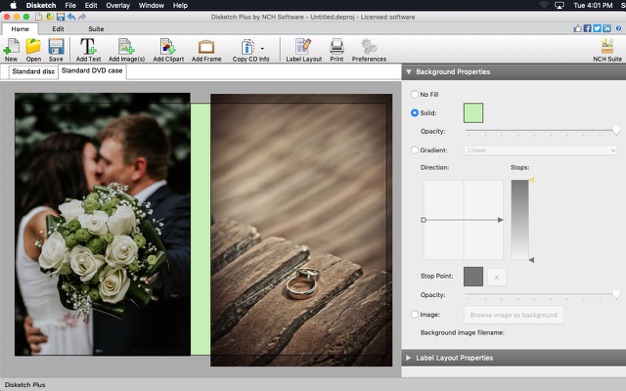This screenshot has height=391, width=626.
Task: Expand the Label Layout Properties panel
Action: (x=408, y=358)
